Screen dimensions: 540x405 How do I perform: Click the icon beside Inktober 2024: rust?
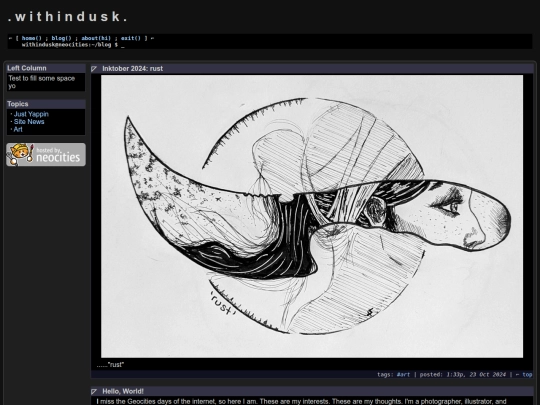coord(94,69)
